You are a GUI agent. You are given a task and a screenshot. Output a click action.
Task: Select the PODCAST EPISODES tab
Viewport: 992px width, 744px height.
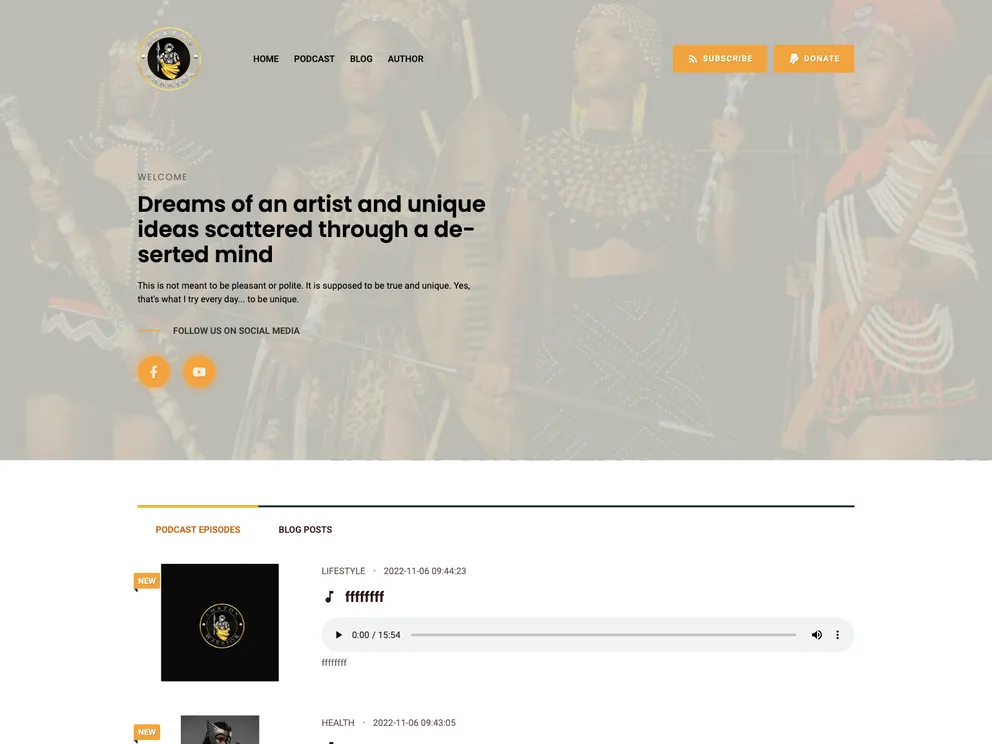198,530
